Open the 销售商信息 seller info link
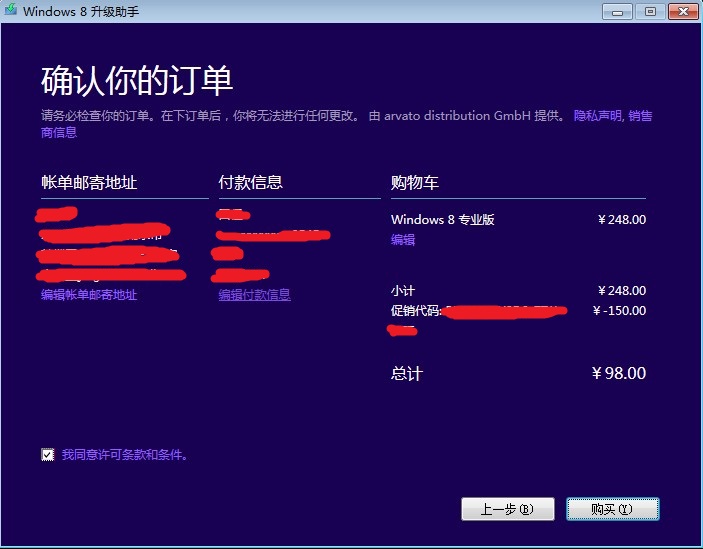 640,116
